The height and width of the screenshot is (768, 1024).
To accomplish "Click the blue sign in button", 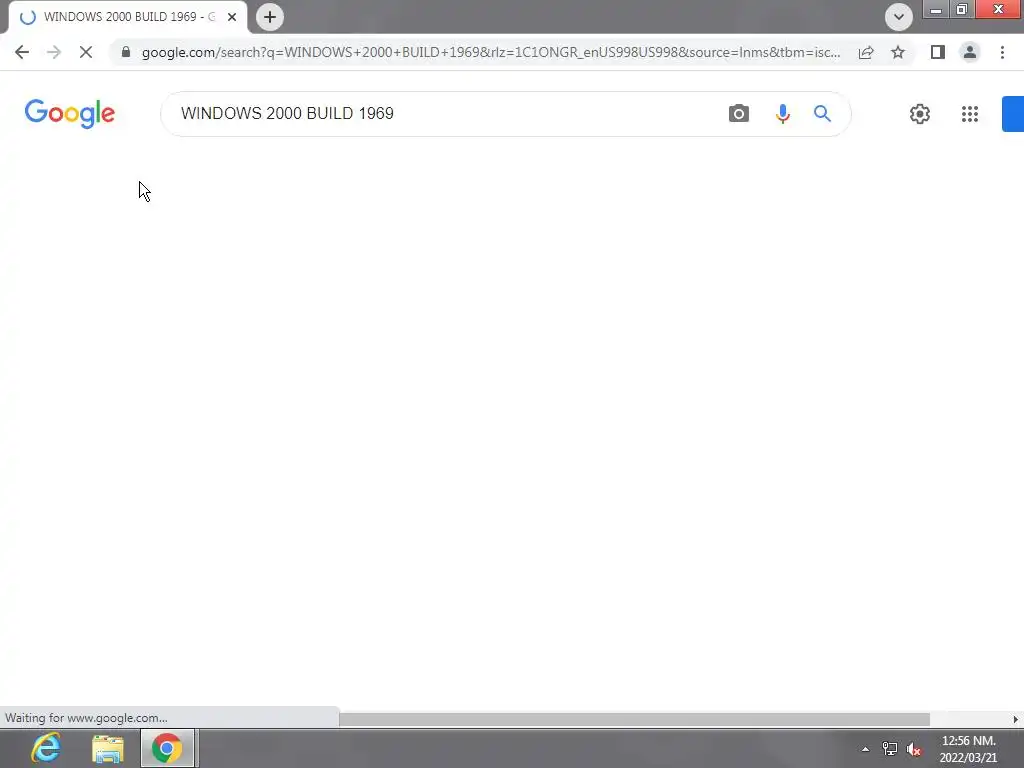I will pyautogui.click(x=1013, y=114).
